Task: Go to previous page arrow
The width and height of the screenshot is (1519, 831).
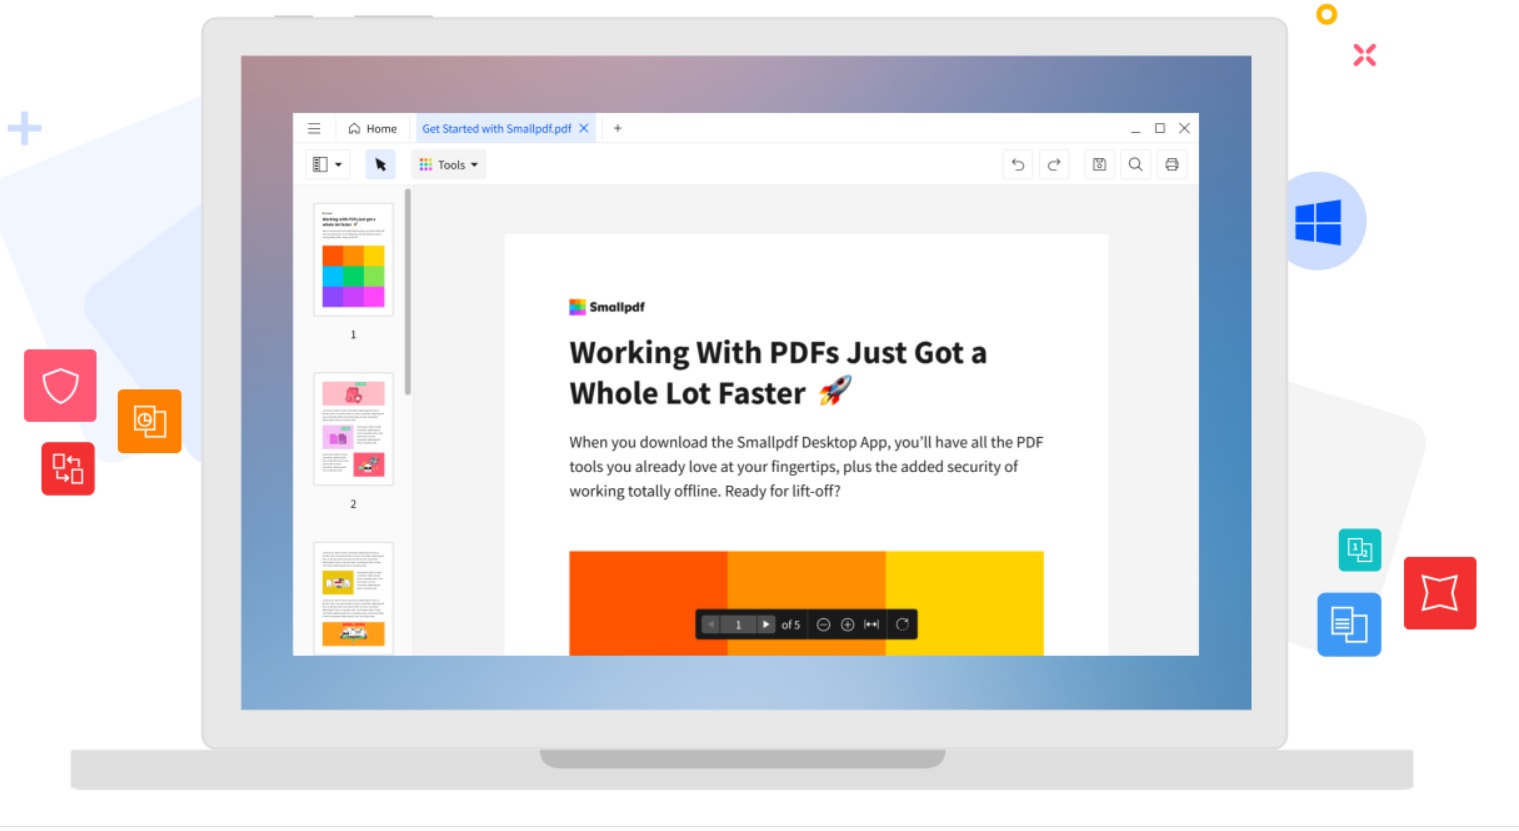Action: (x=711, y=624)
